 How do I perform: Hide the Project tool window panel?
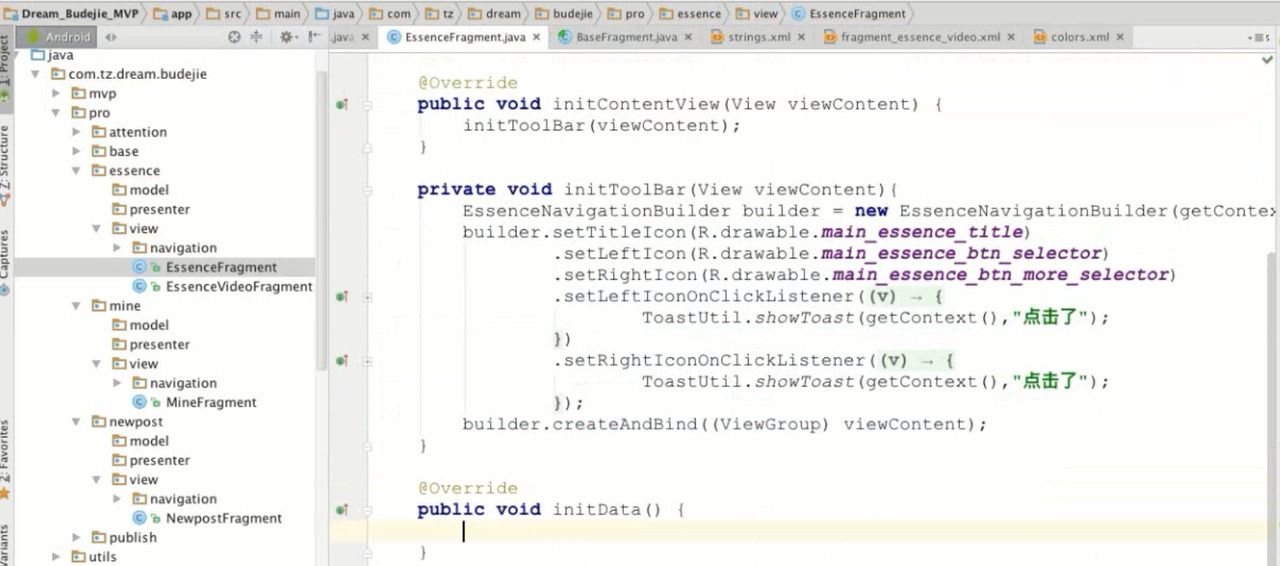[x=313, y=37]
